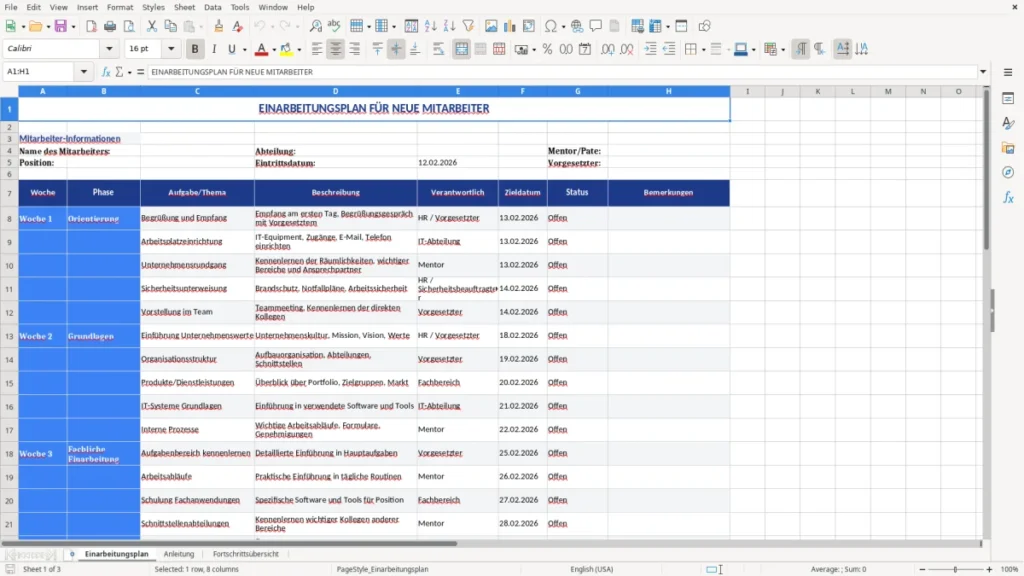Toggle Center Vertically alignment

(x=396, y=49)
